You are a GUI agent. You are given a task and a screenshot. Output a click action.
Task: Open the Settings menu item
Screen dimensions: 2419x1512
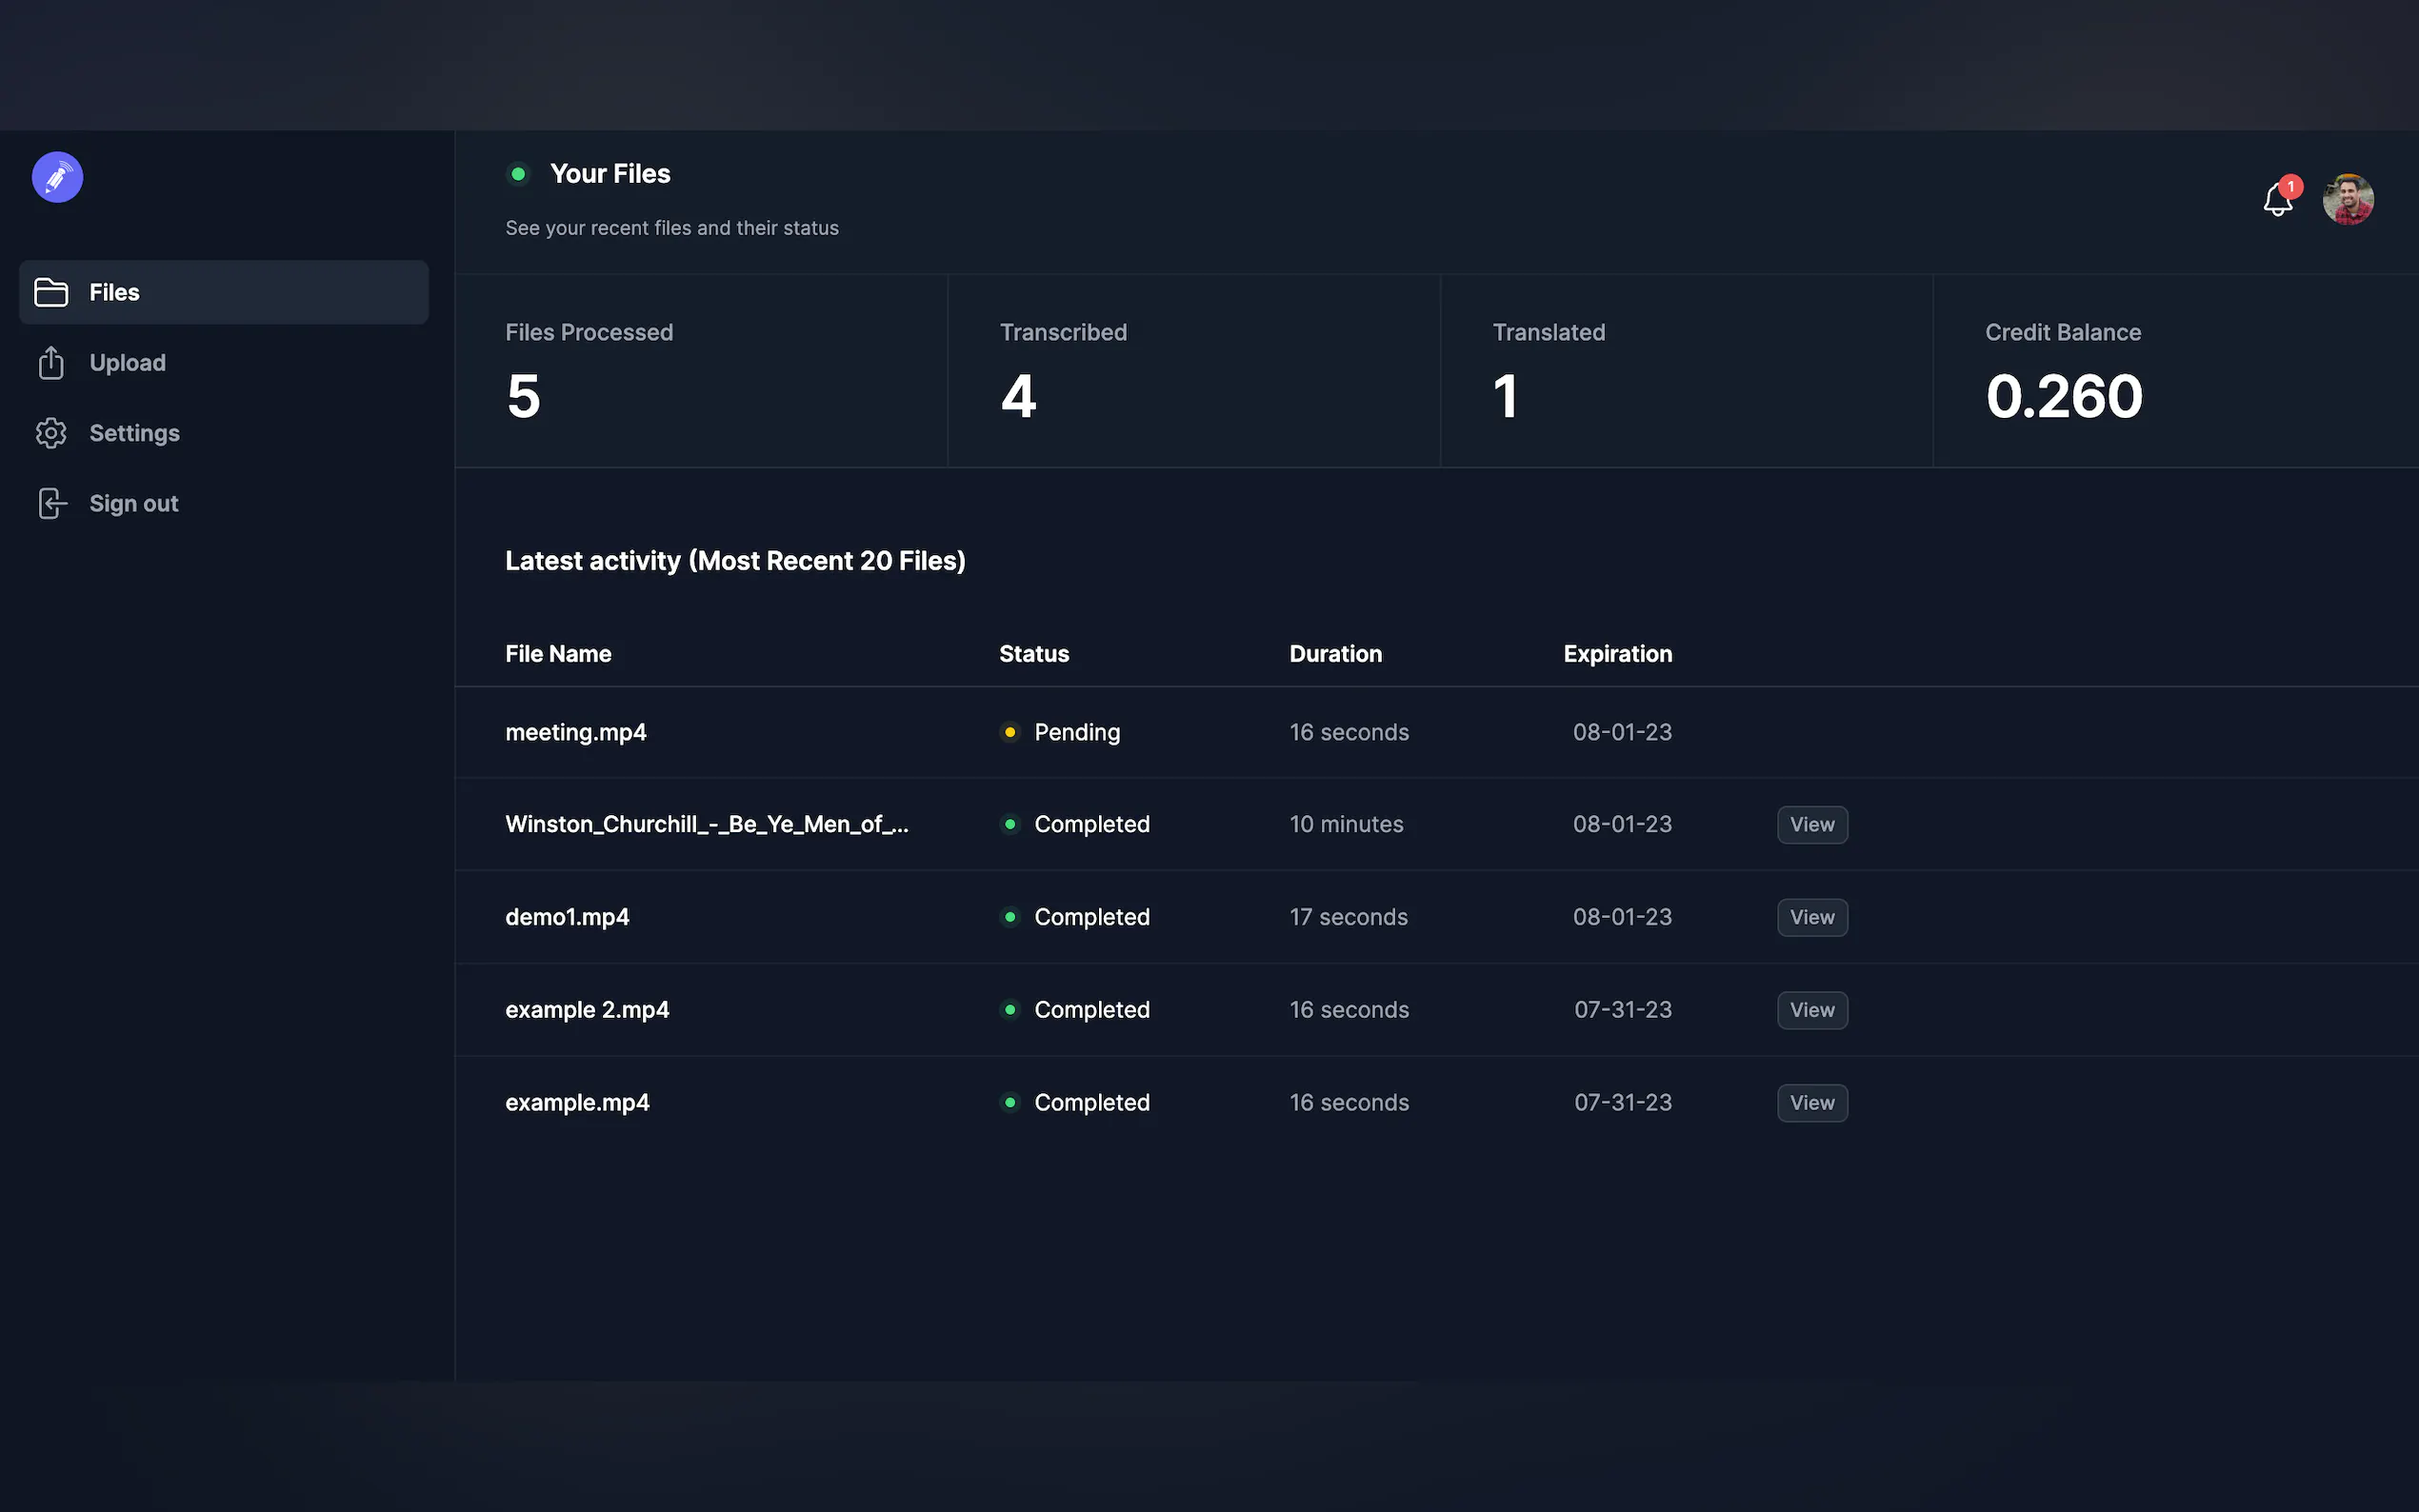pyautogui.click(x=134, y=433)
